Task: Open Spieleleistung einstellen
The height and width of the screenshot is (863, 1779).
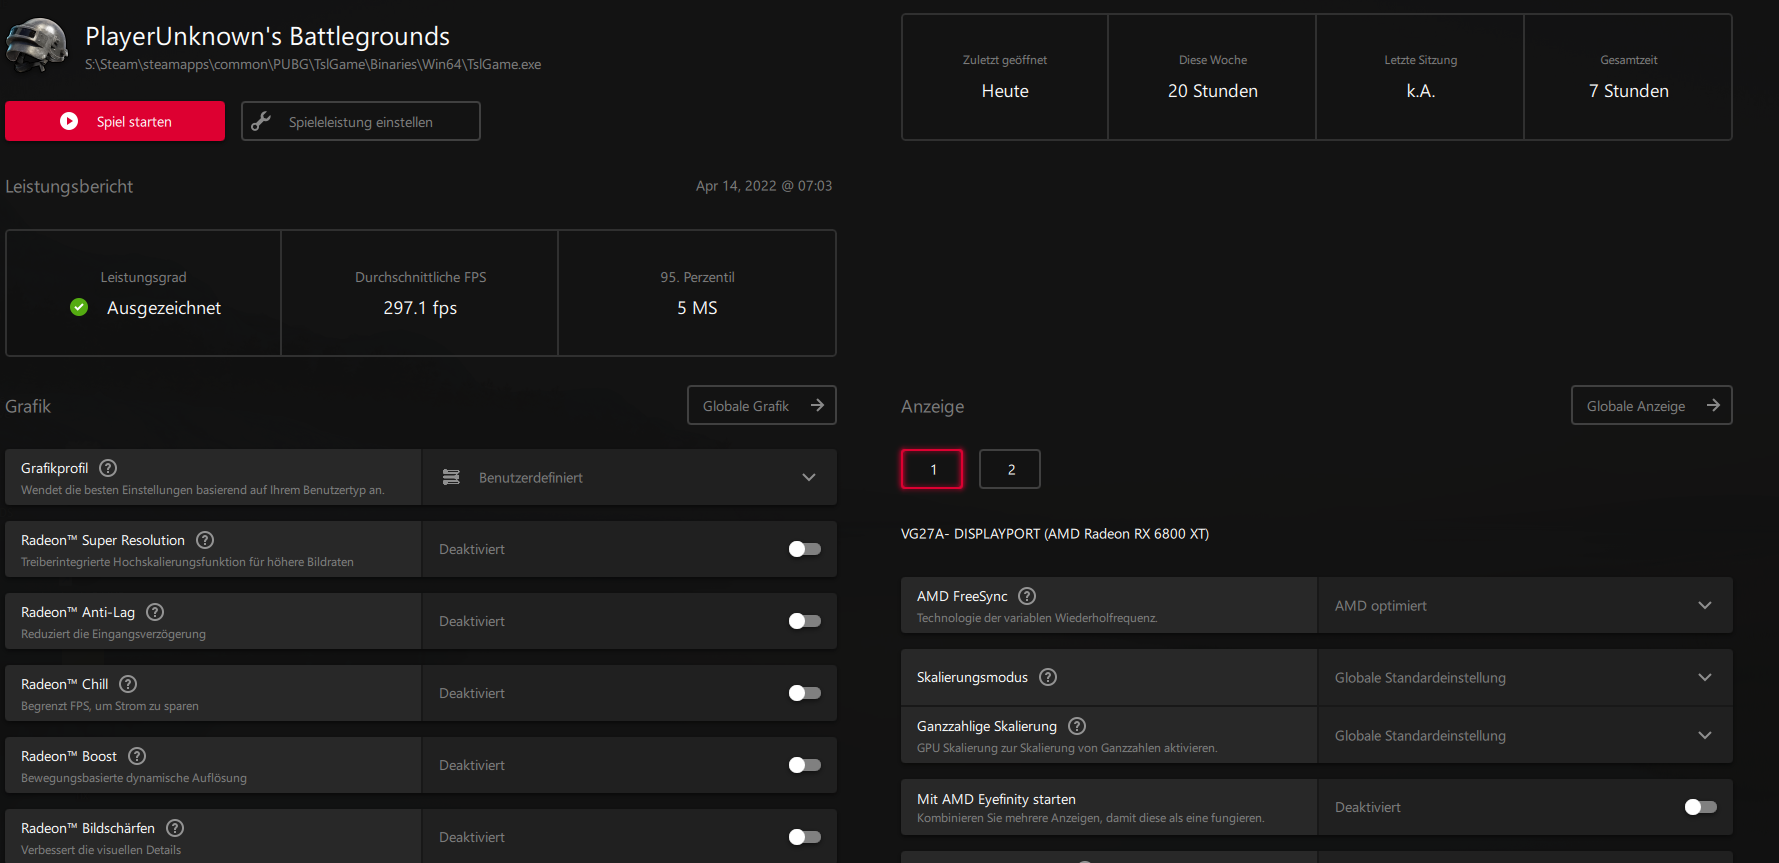Action: point(361,121)
